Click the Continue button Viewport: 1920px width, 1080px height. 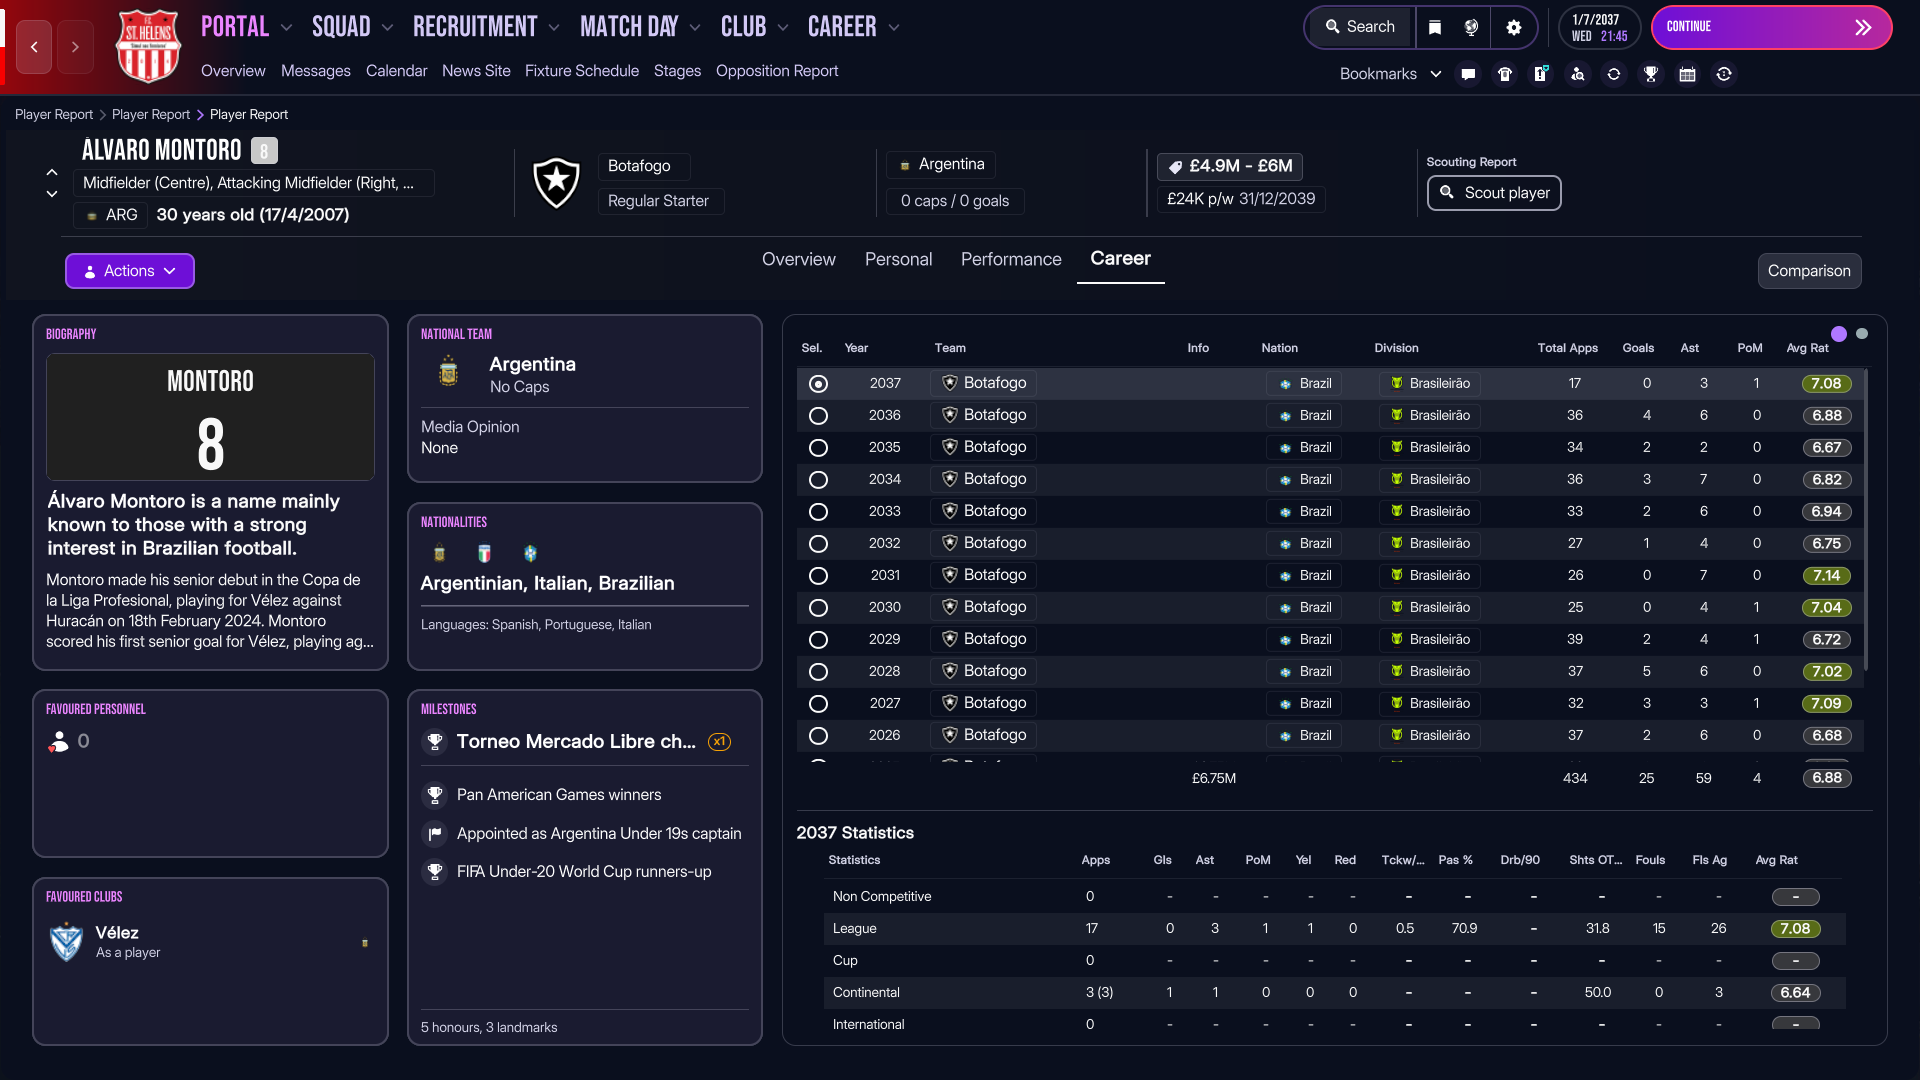1770,27
